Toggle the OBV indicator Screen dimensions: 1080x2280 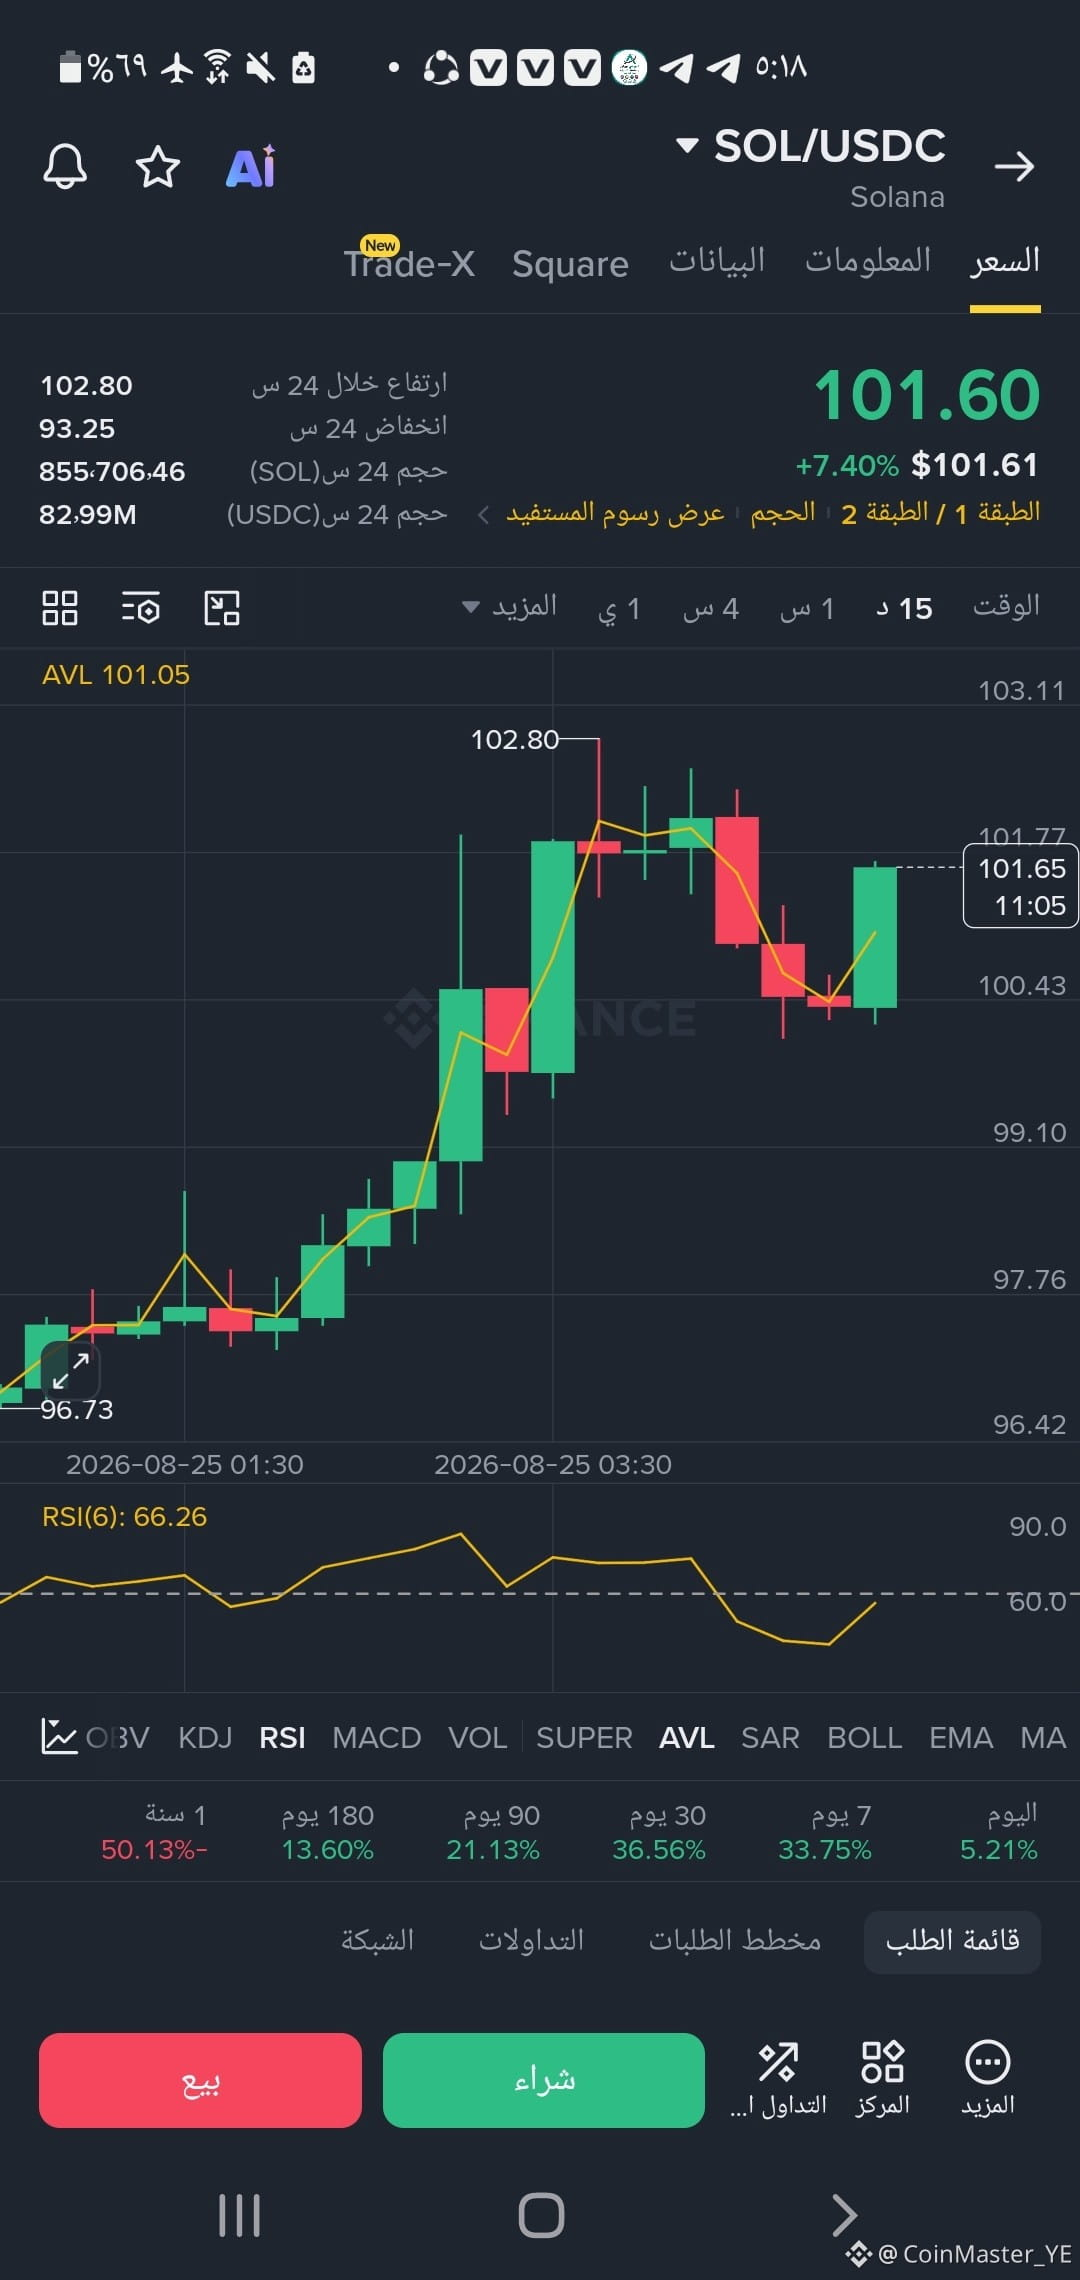coord(118,1738)
